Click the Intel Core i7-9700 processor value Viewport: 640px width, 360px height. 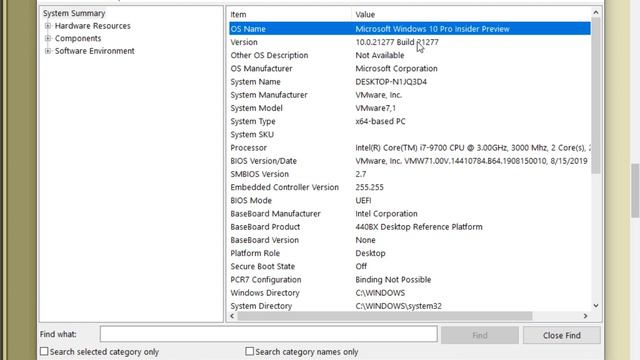473,147
